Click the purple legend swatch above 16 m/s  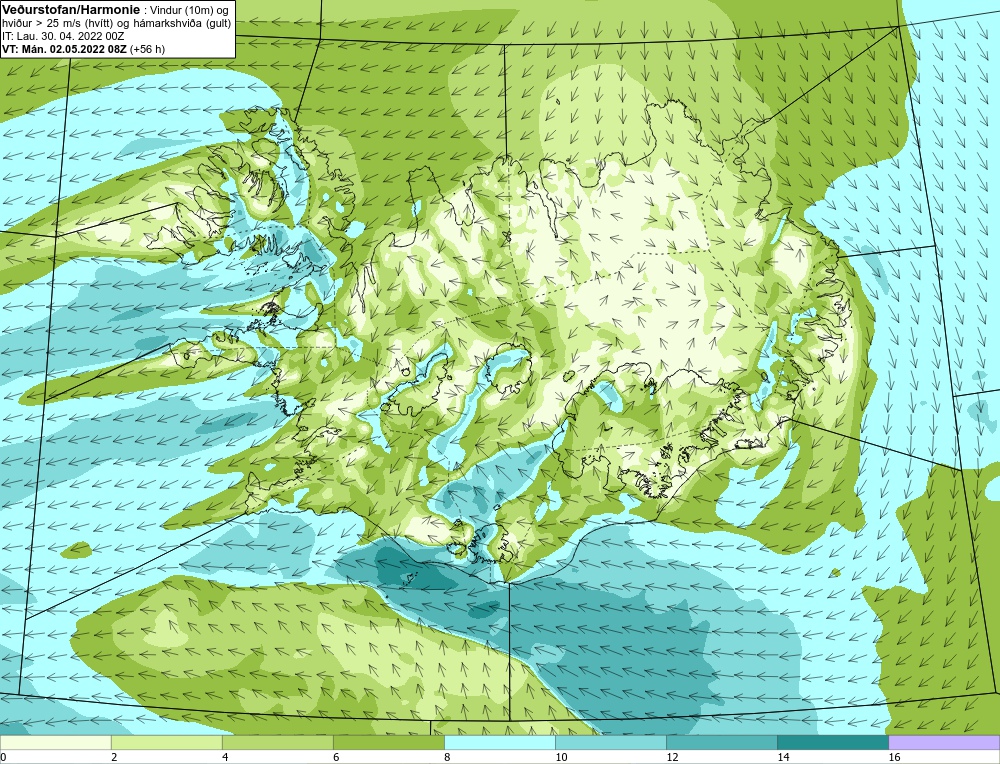[944, 742]
